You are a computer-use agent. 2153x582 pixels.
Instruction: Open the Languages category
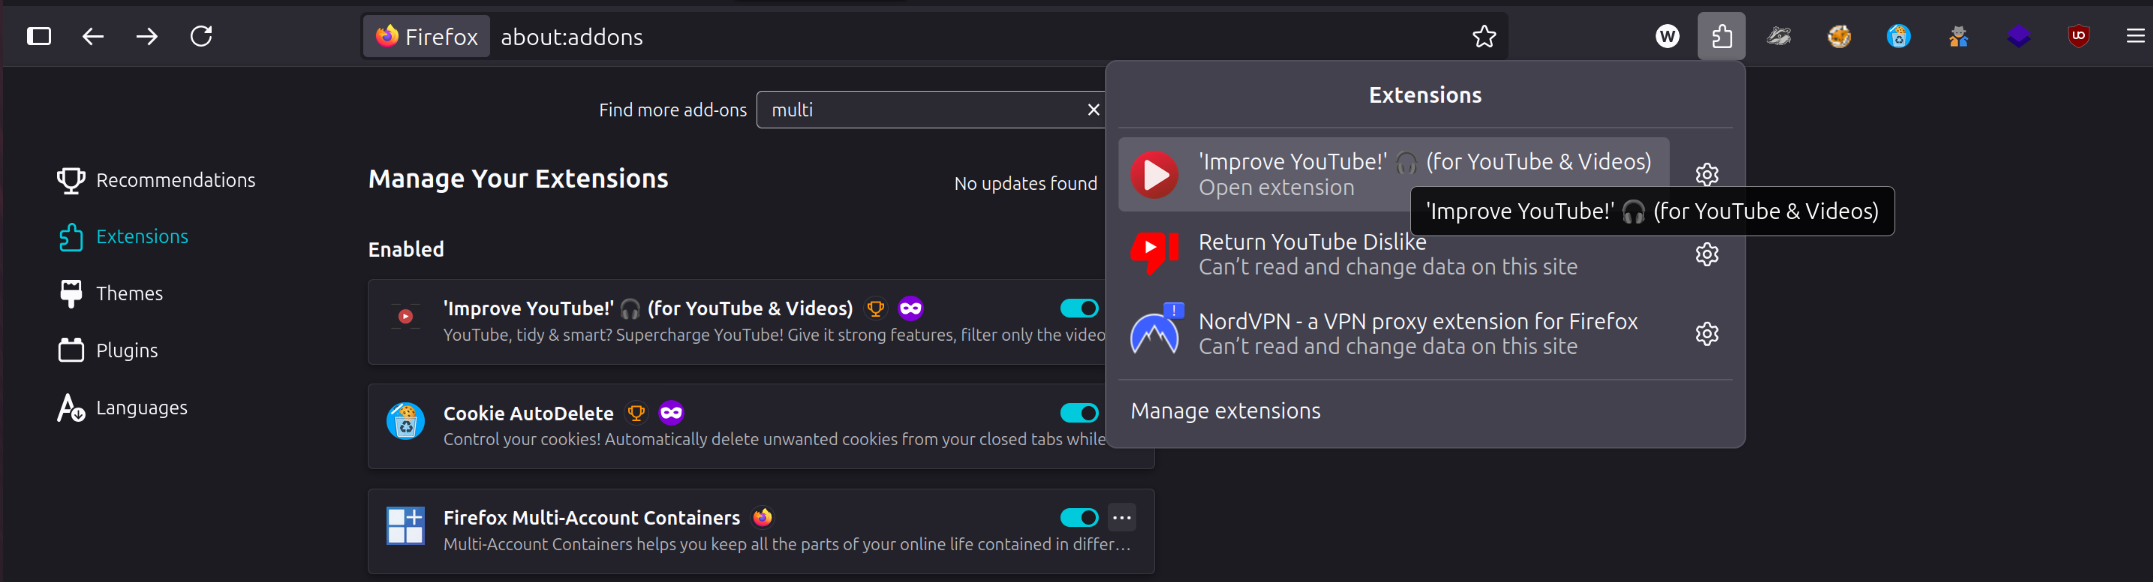pyautogui.click(x=122, y=408)
